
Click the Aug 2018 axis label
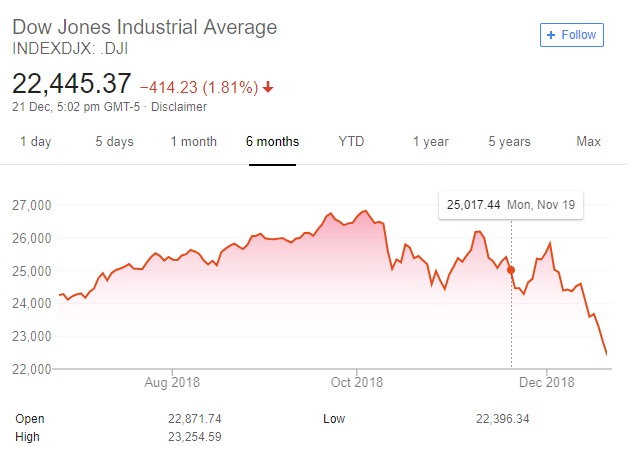coord(172,382)
